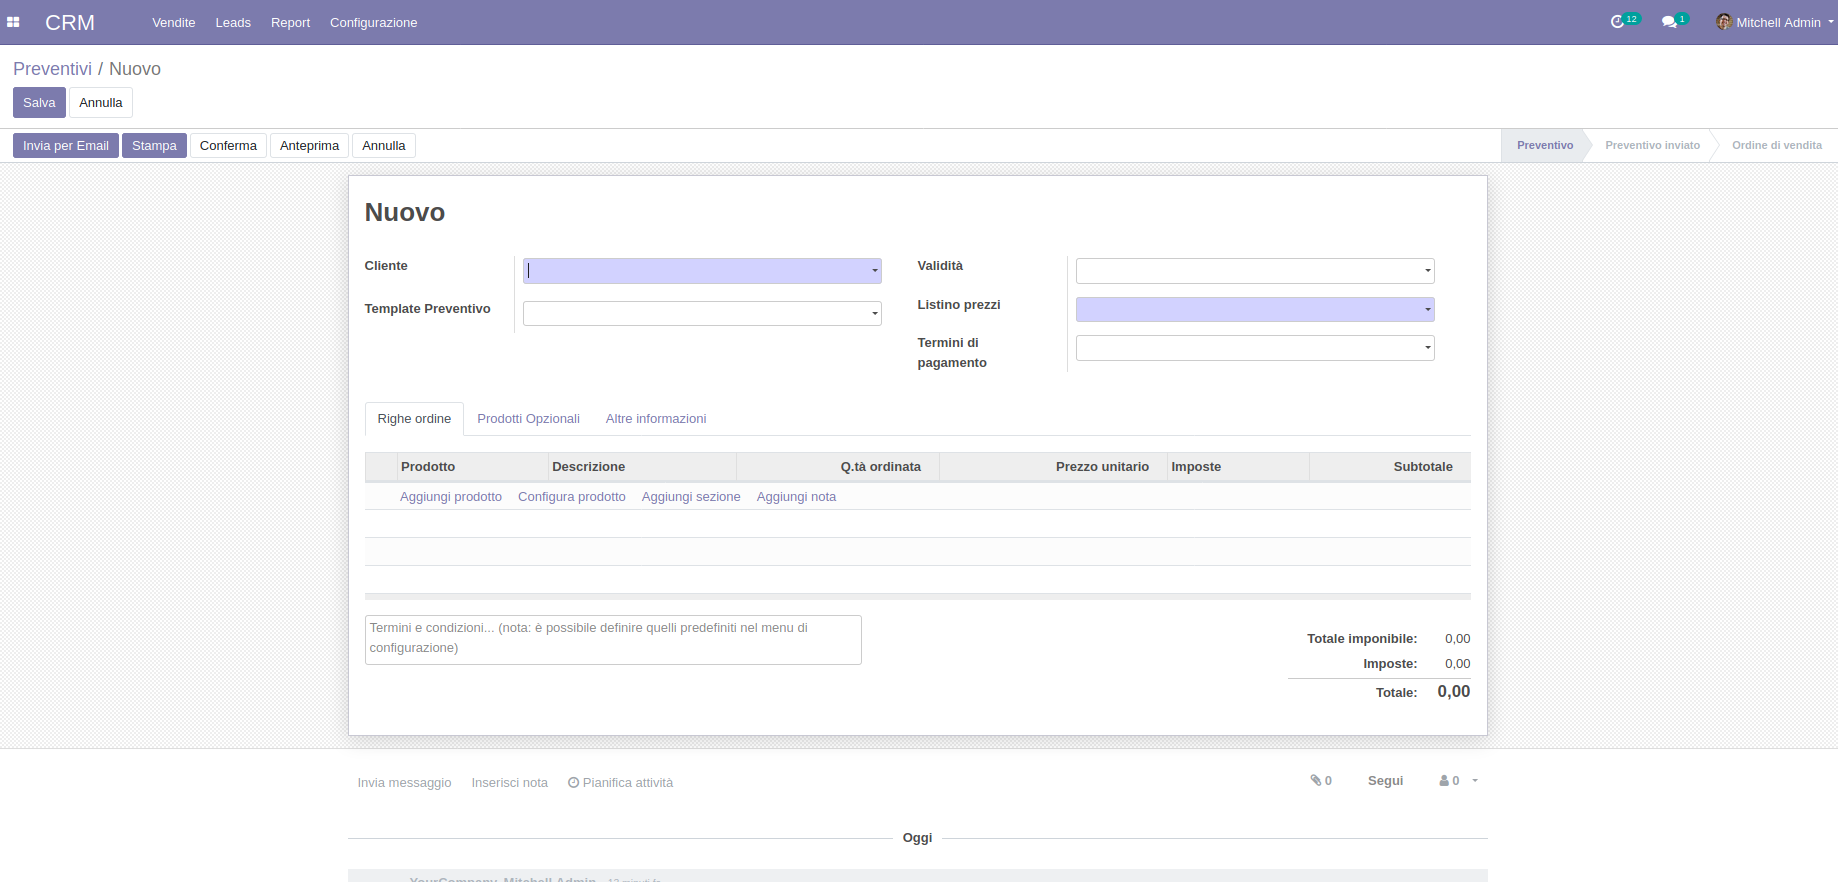Image resolution: width=1838 pixels, height=882 pixels.
Task: Click Annulla in the action bar
Action: [384, 146]
